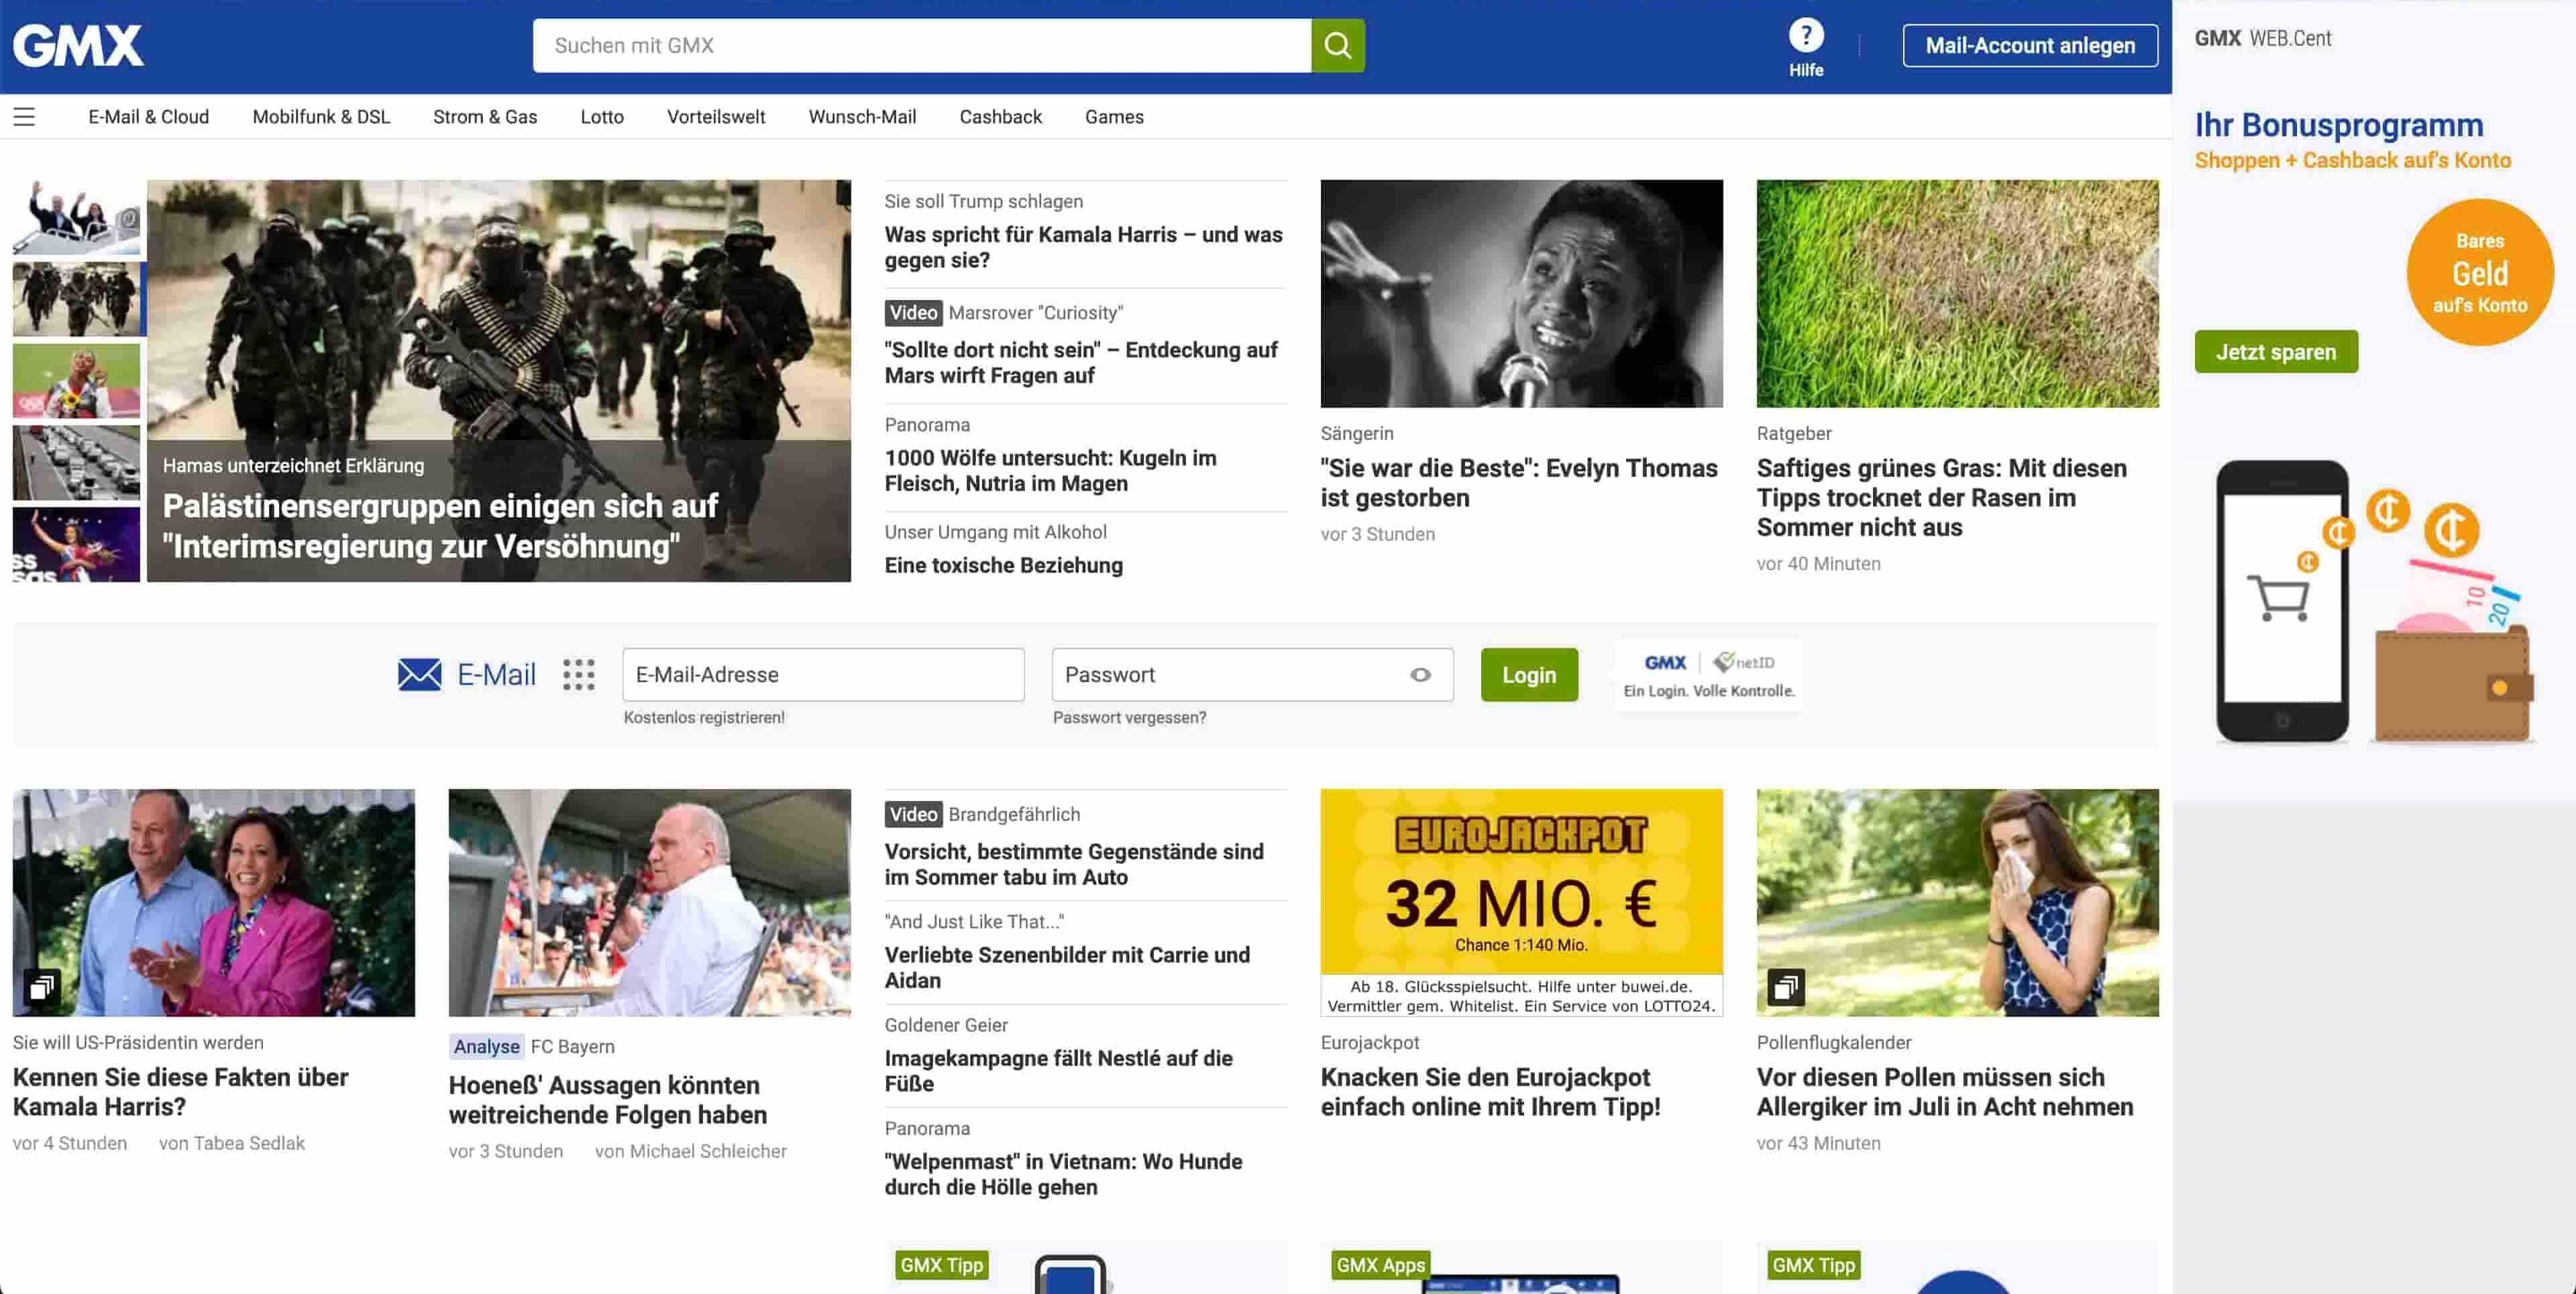This screenshot has height=1294, width=2576.
Task: Click the GMX Apps green label
Action: (x=1380, y=1265)
